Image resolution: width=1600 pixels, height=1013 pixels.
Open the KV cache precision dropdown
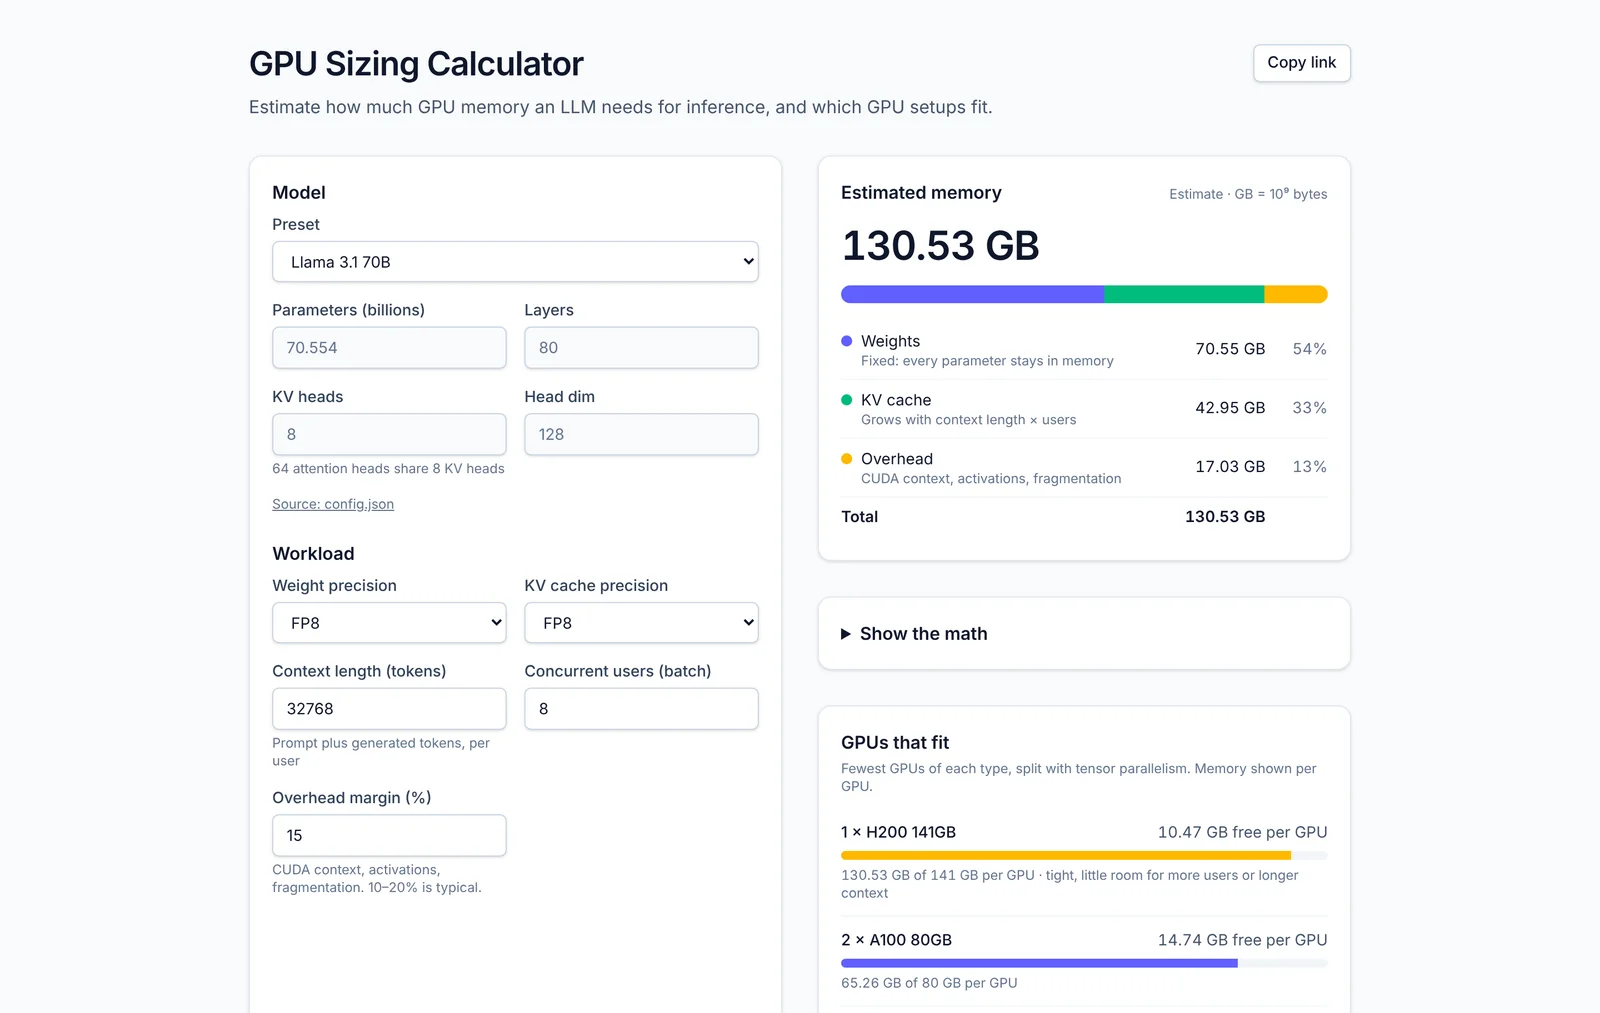point(641,623)
